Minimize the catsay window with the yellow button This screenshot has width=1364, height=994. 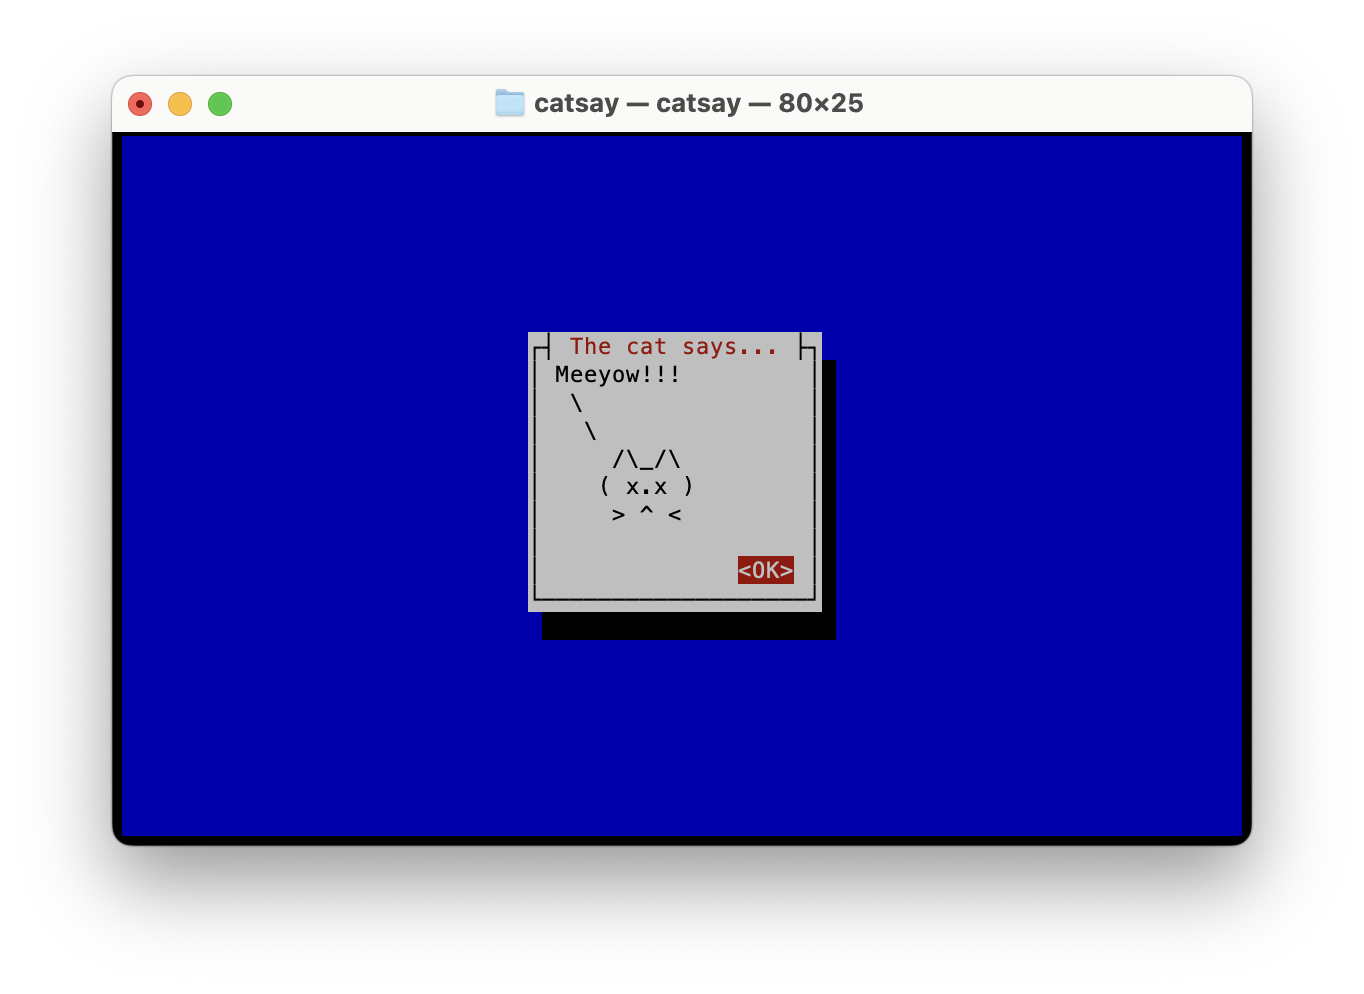180,104
